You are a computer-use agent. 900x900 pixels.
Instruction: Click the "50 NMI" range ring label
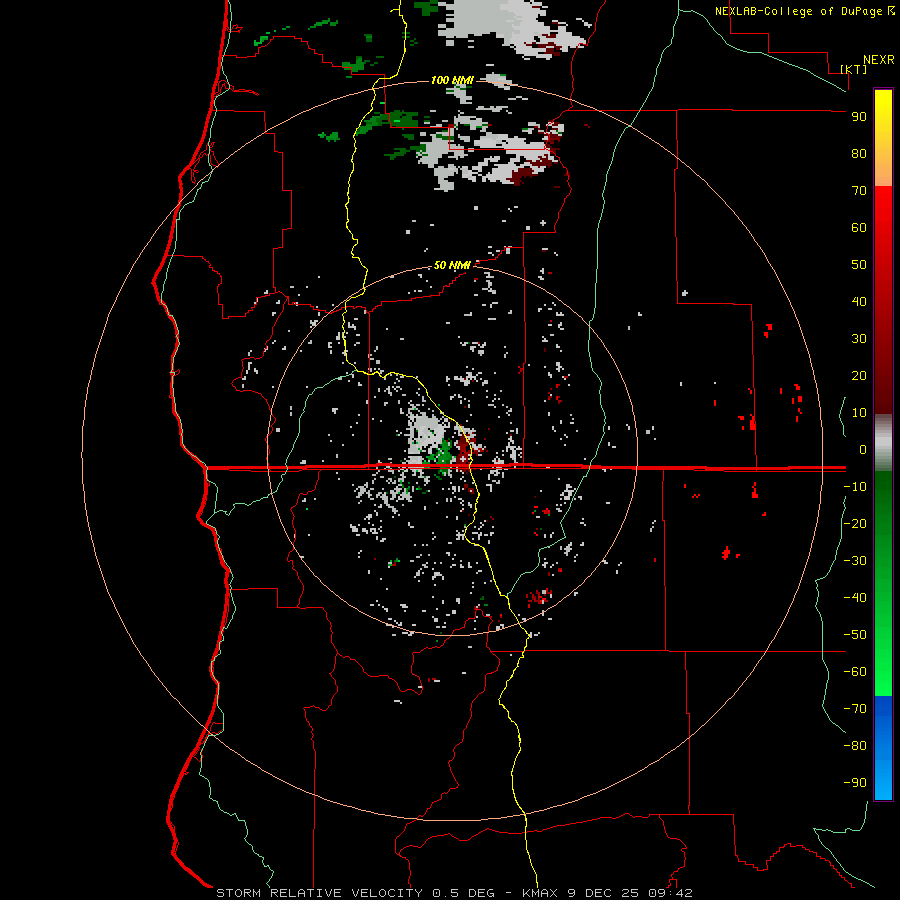click(452, 265)
